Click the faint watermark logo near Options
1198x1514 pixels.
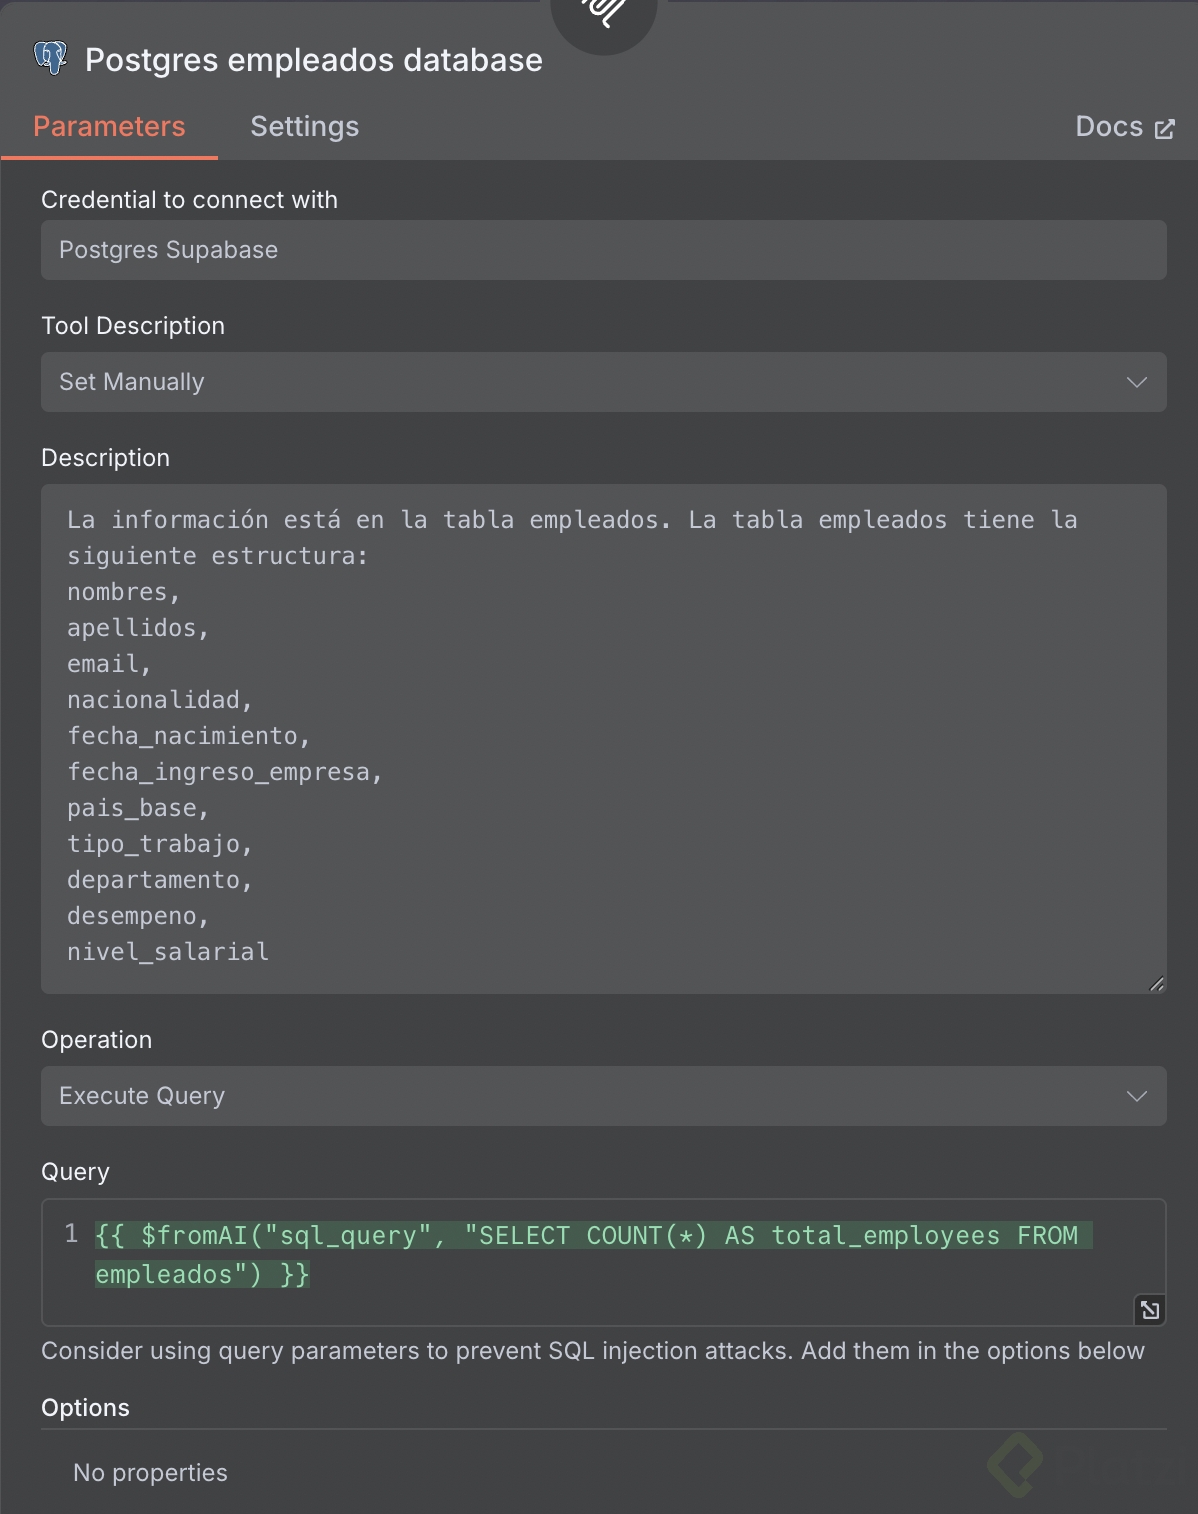[x=1015, y=1465]
